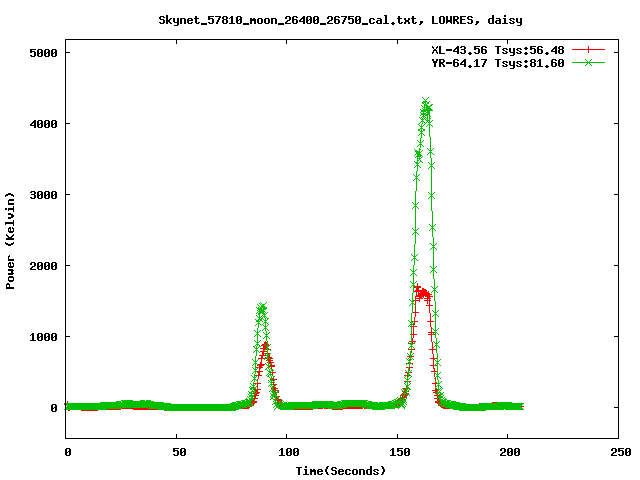Viewport: 640px width, 480px height.
Task: Click the x-axis tick value 50
Action: pos(179,452)
